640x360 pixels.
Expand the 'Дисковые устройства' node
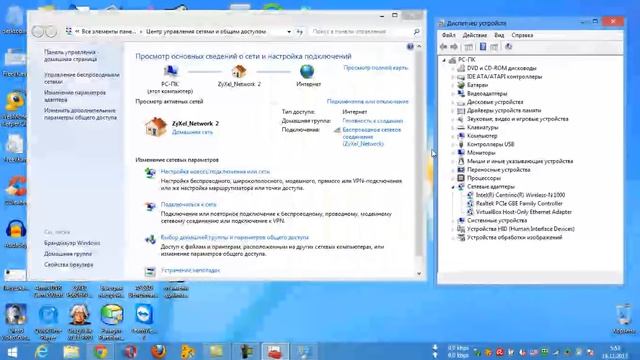[x=453, y=102]
